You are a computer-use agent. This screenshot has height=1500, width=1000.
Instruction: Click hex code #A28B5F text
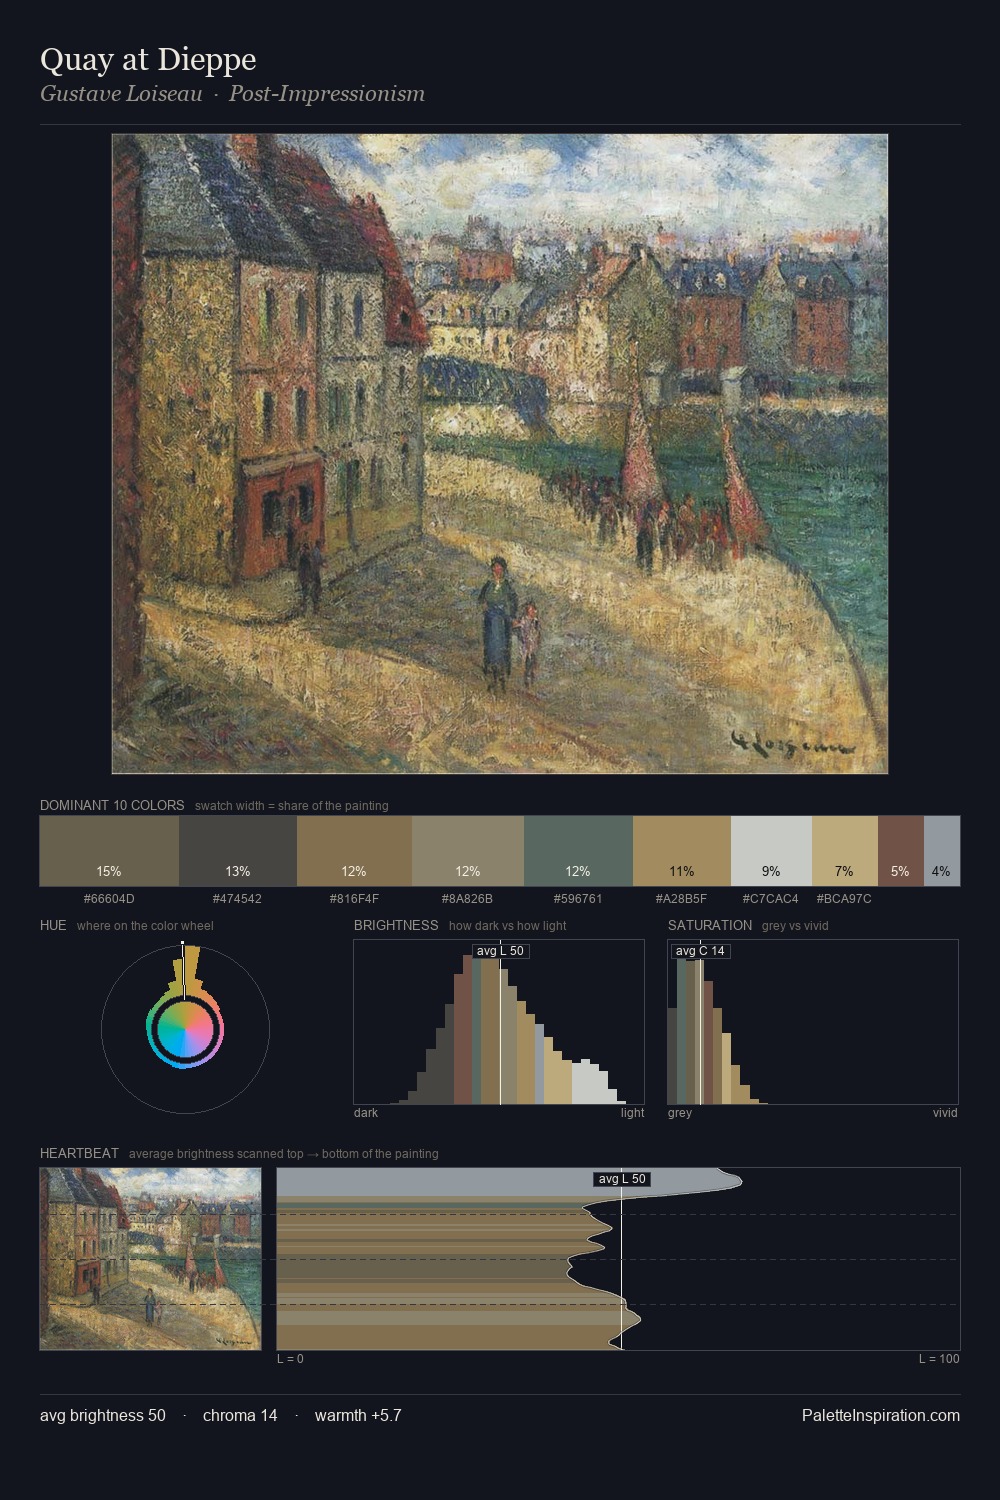[681, 898]
